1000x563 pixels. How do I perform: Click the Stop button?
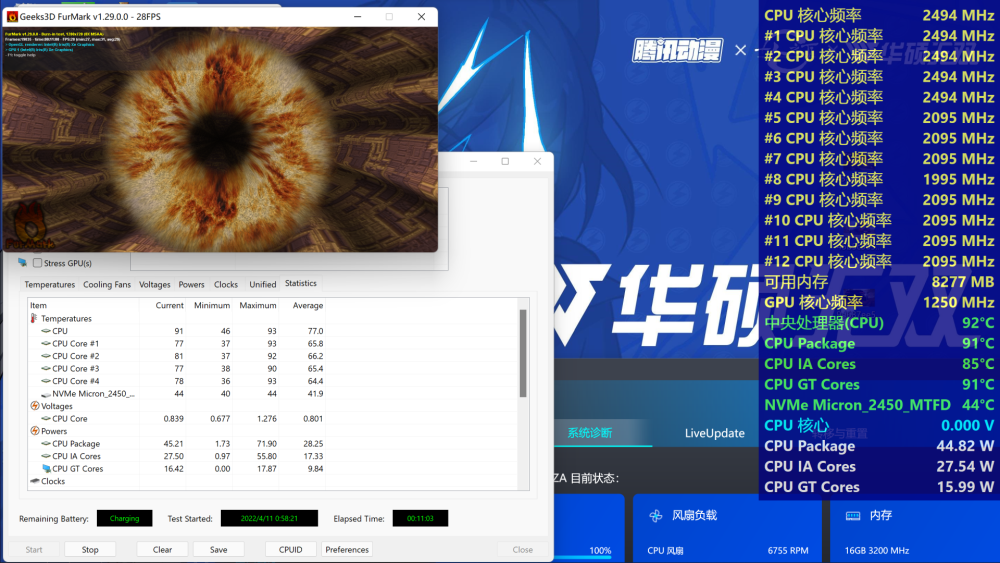[x=90, y=550]
